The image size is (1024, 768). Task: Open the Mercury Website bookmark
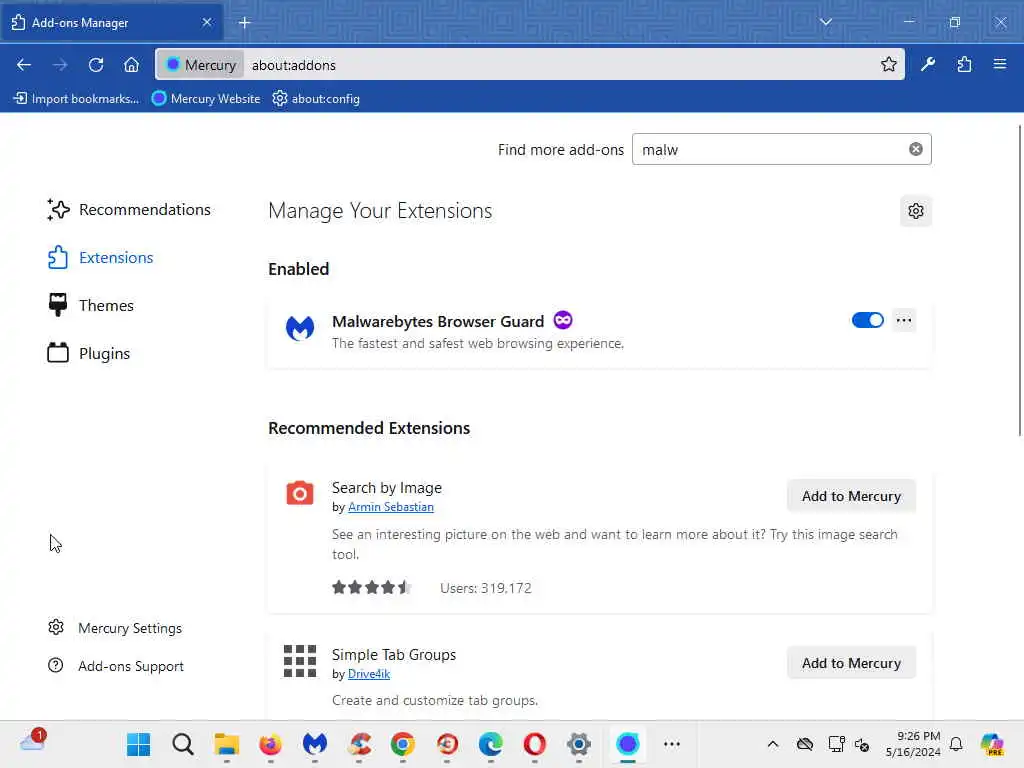pos(206,99)
